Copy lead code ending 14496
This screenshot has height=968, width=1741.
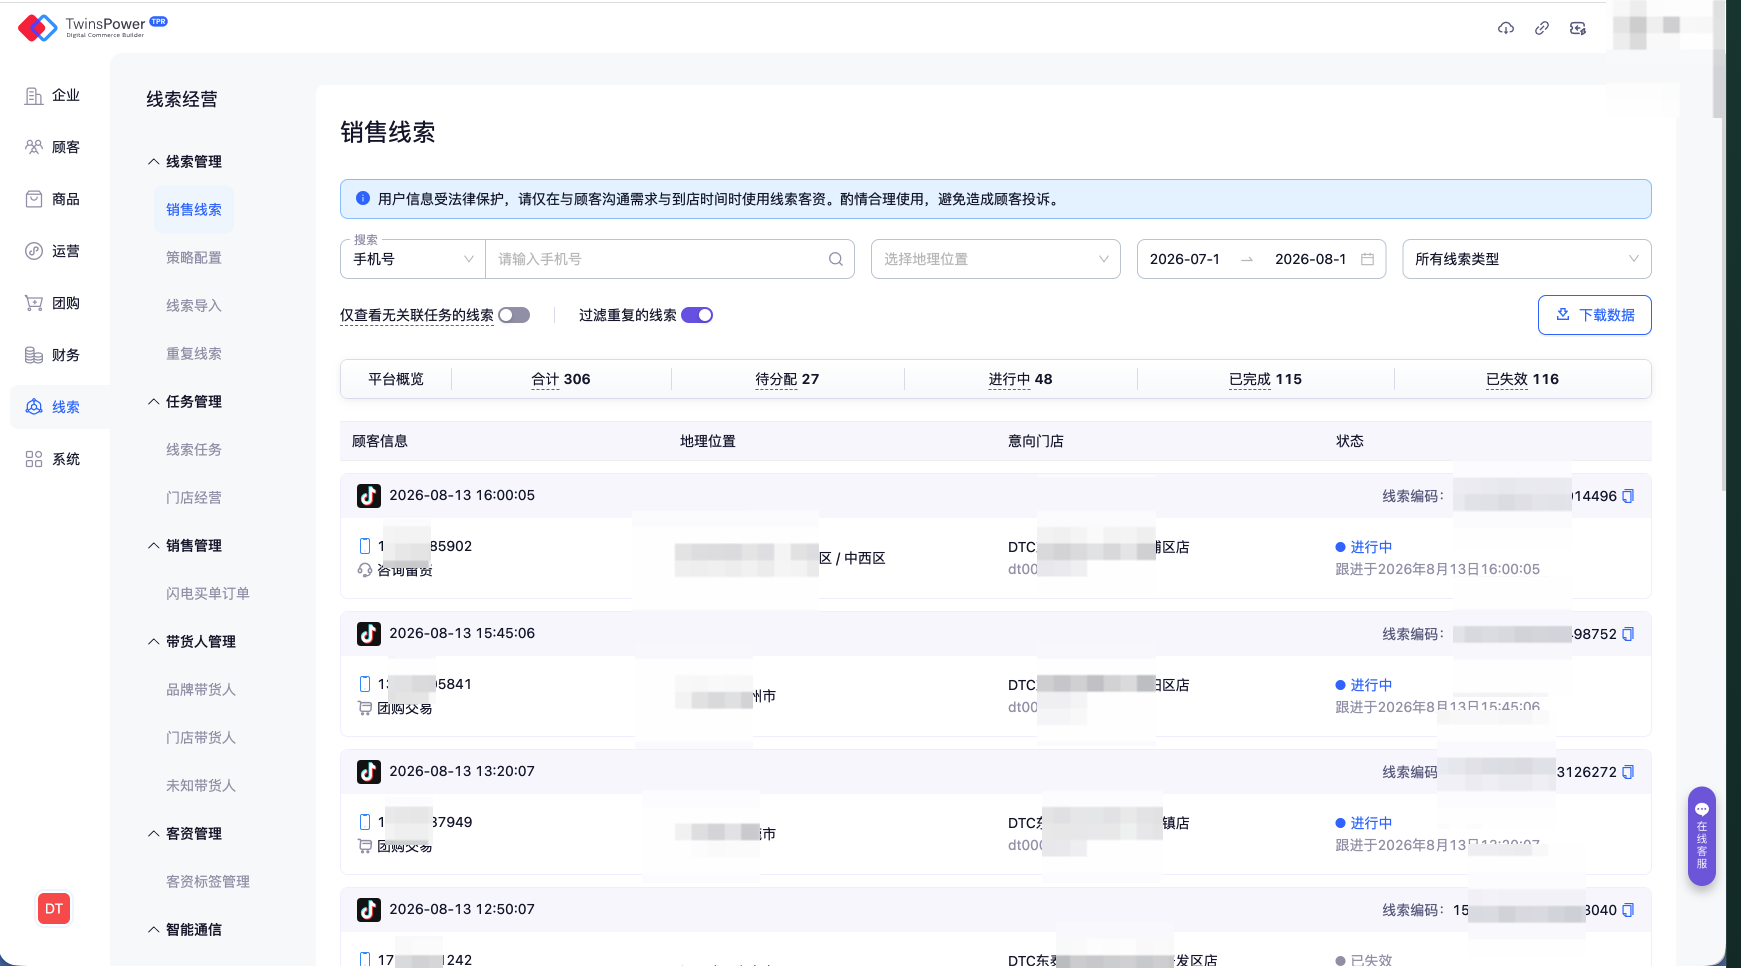(x=1628, y=496)
